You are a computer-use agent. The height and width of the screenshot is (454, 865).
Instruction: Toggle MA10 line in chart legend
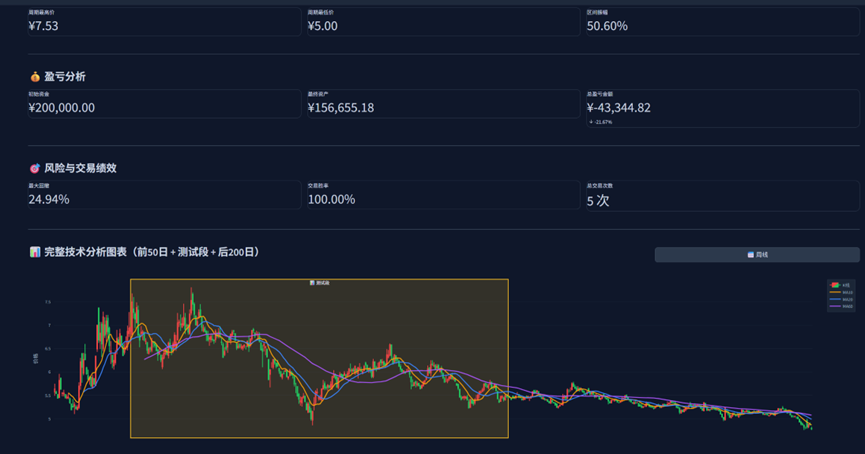tap(840, 292)
